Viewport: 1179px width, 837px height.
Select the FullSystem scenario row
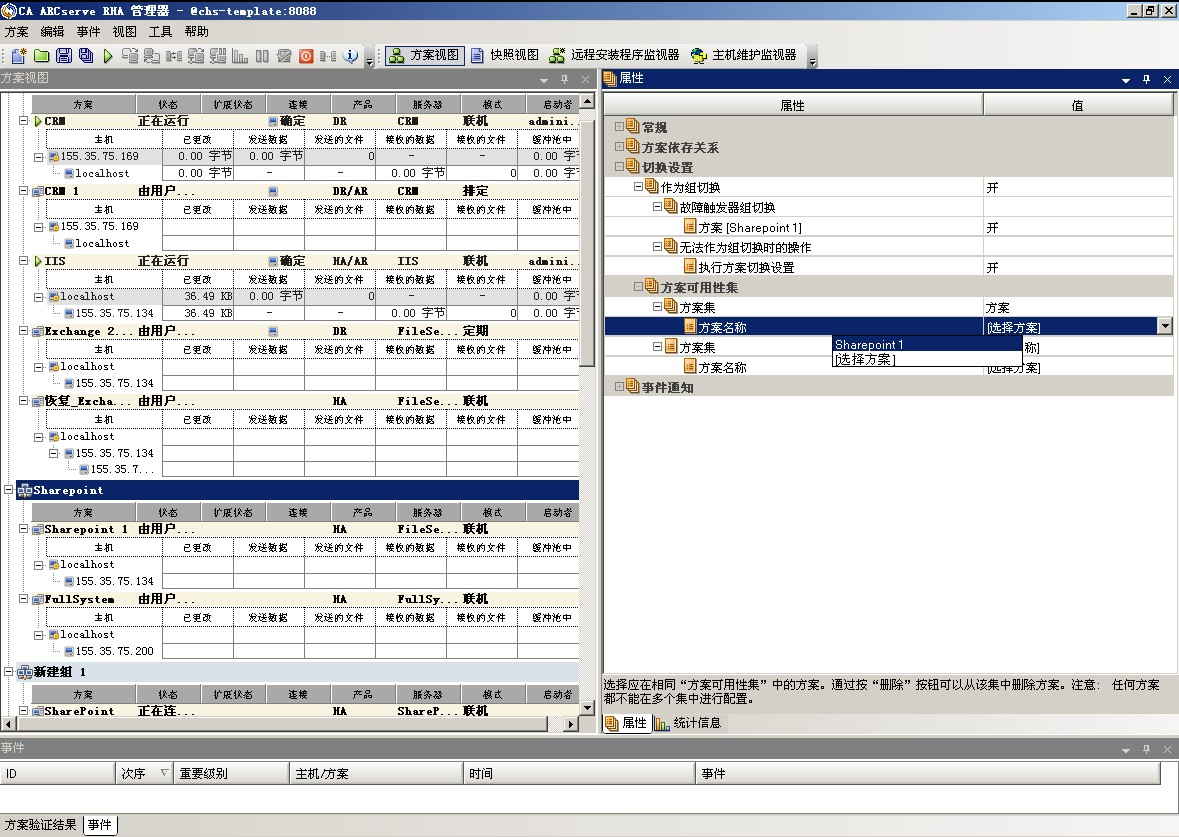tap(80, 599)
